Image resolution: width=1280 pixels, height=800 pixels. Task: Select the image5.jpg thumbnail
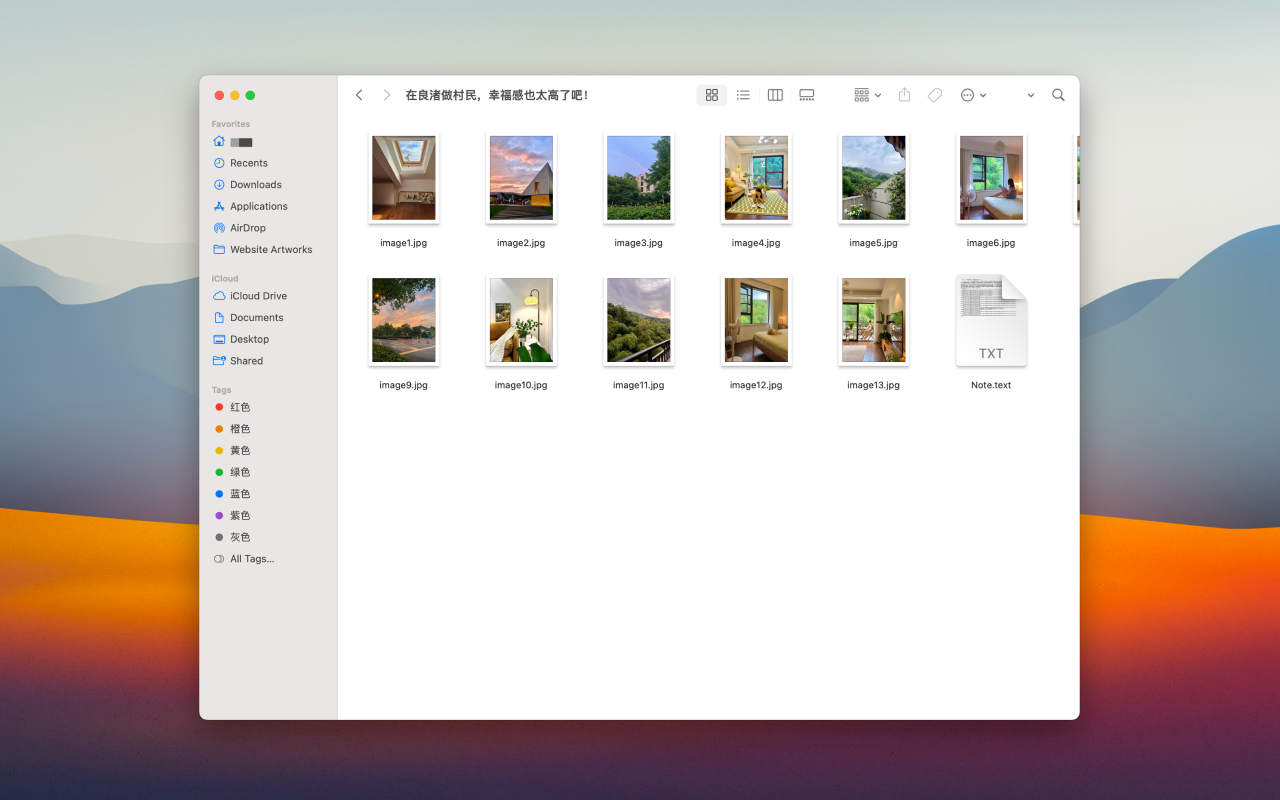[x=874, y=178]
